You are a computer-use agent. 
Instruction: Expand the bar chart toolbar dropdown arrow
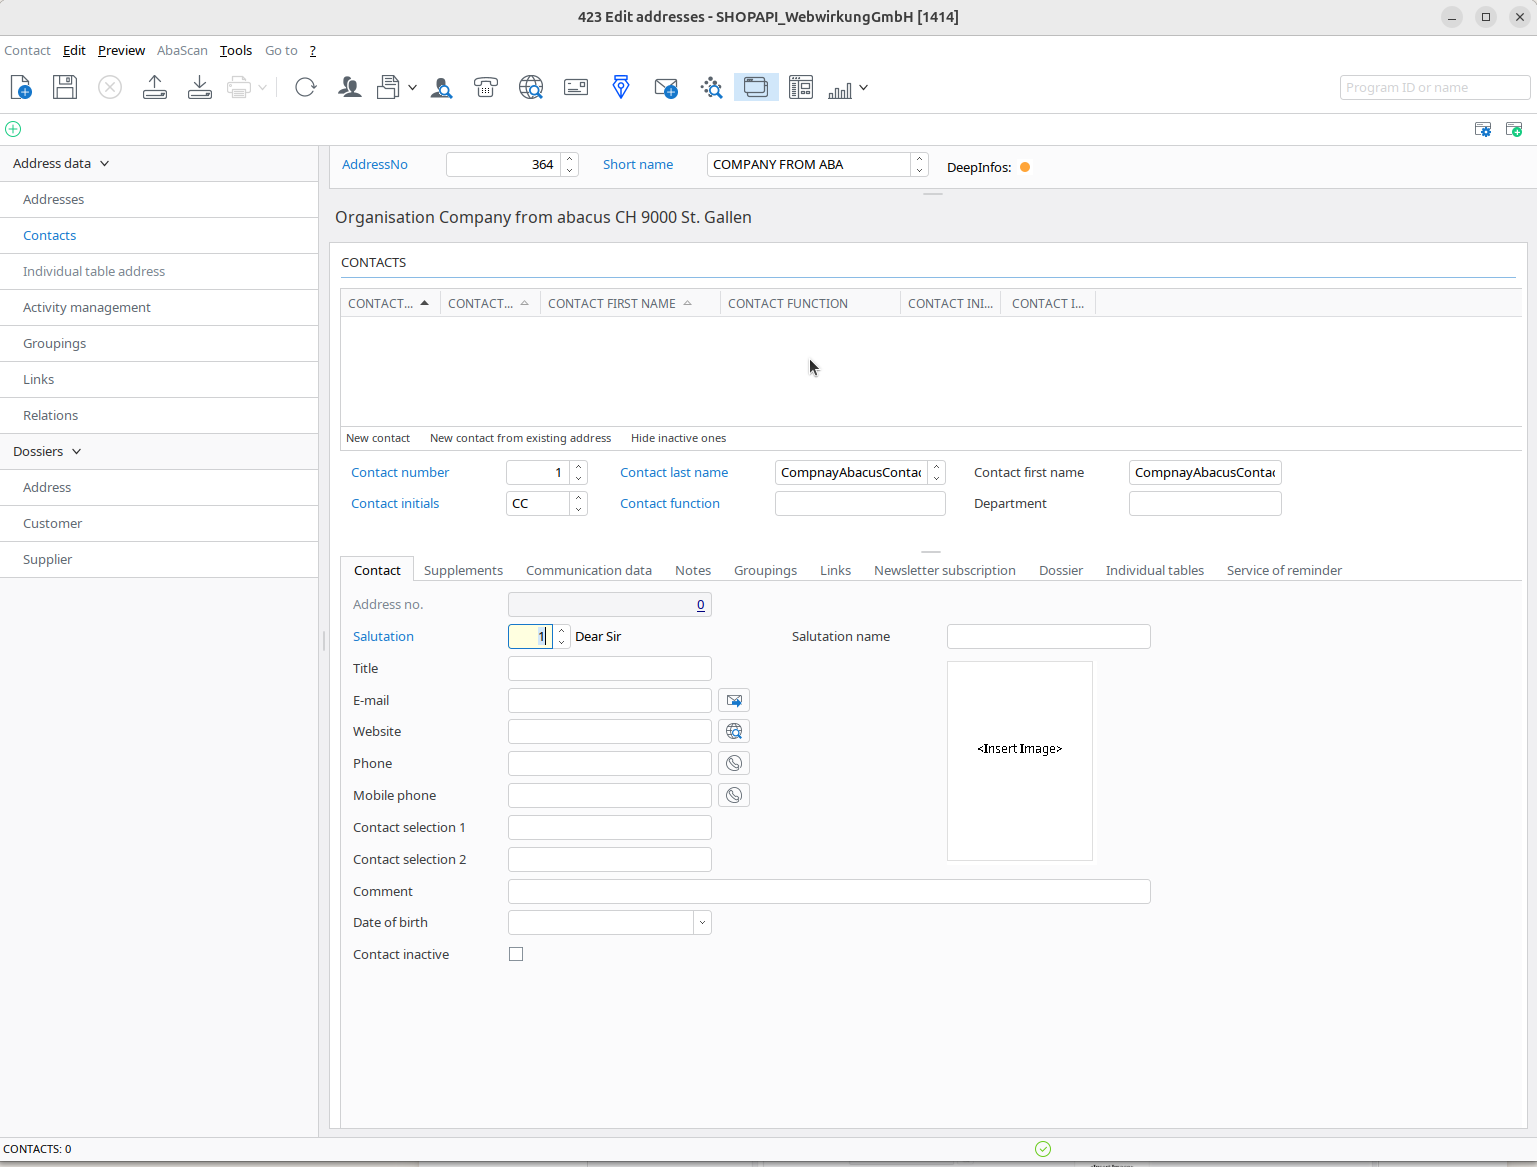click(x=863, y=88)
